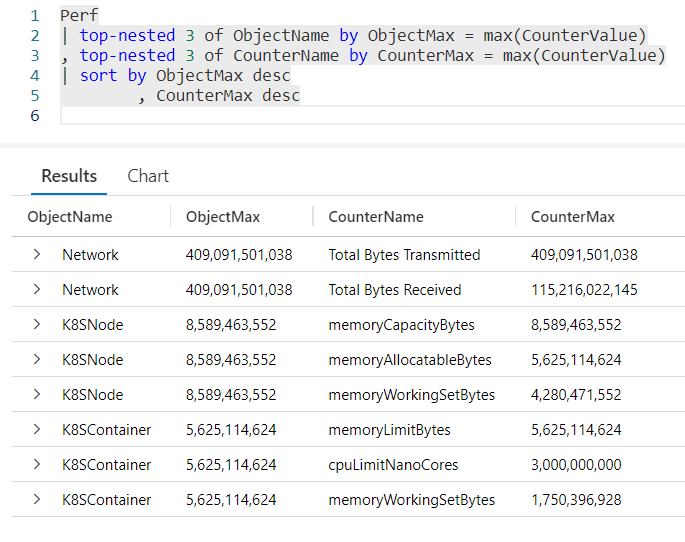Expand the cpuLimitNanoCores row chevron

(37, 465)
